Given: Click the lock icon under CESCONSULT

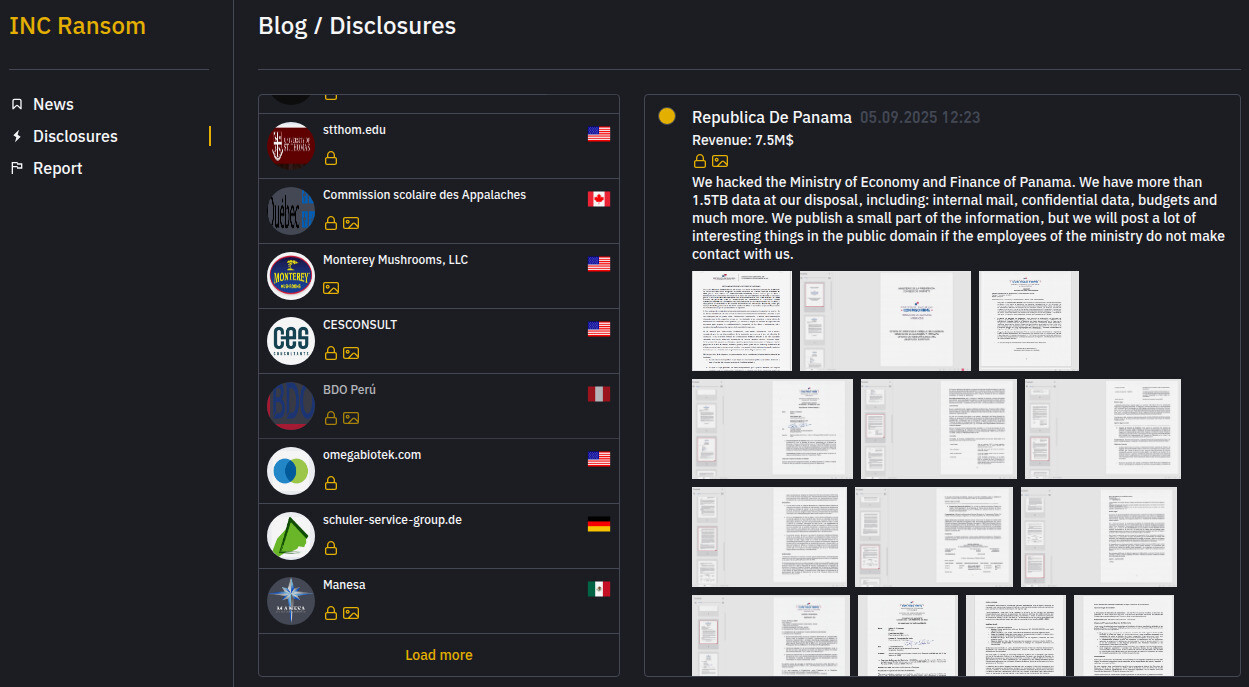Looking at the screenshot, I should coord(330,353).
